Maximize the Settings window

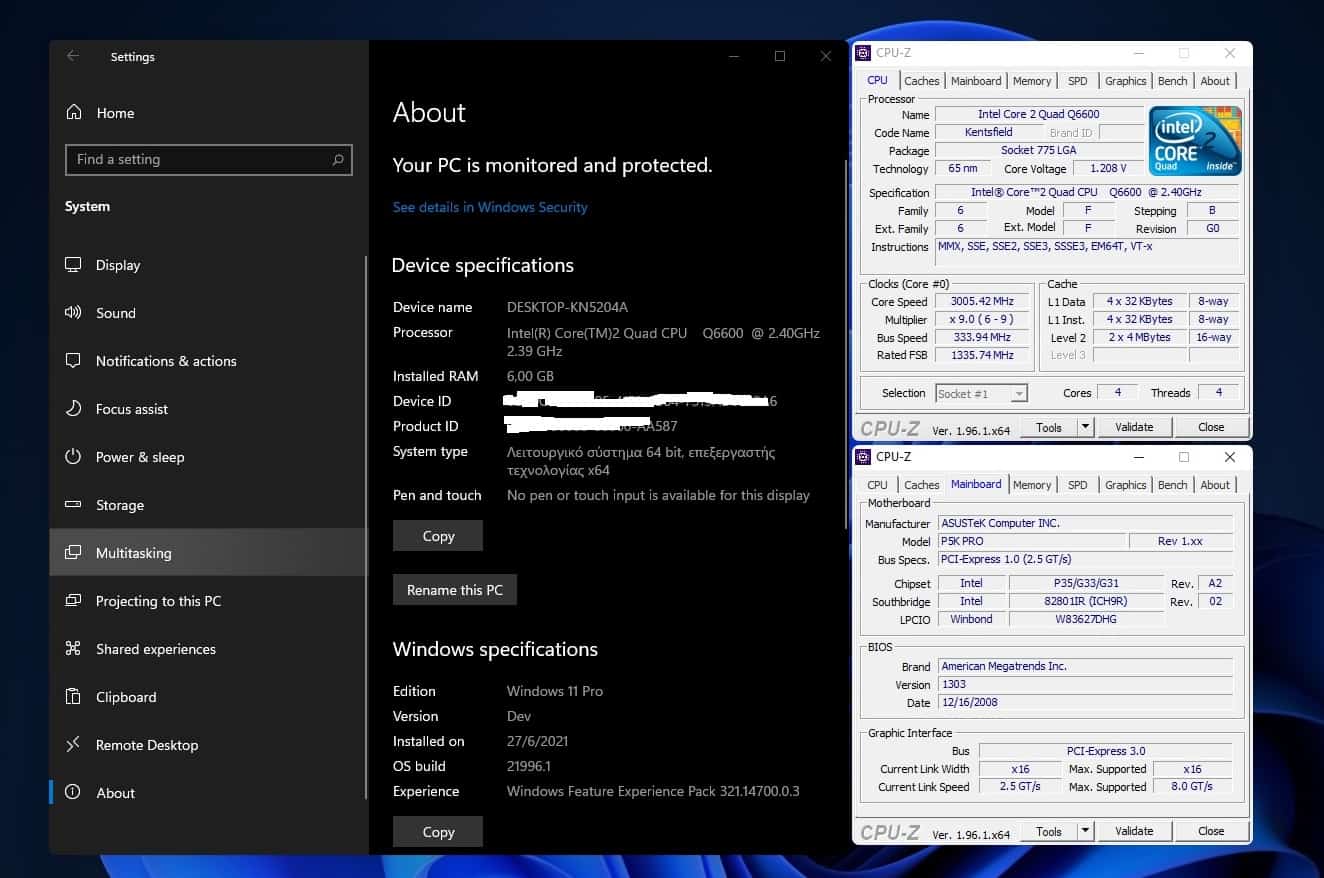pos(780,56)
